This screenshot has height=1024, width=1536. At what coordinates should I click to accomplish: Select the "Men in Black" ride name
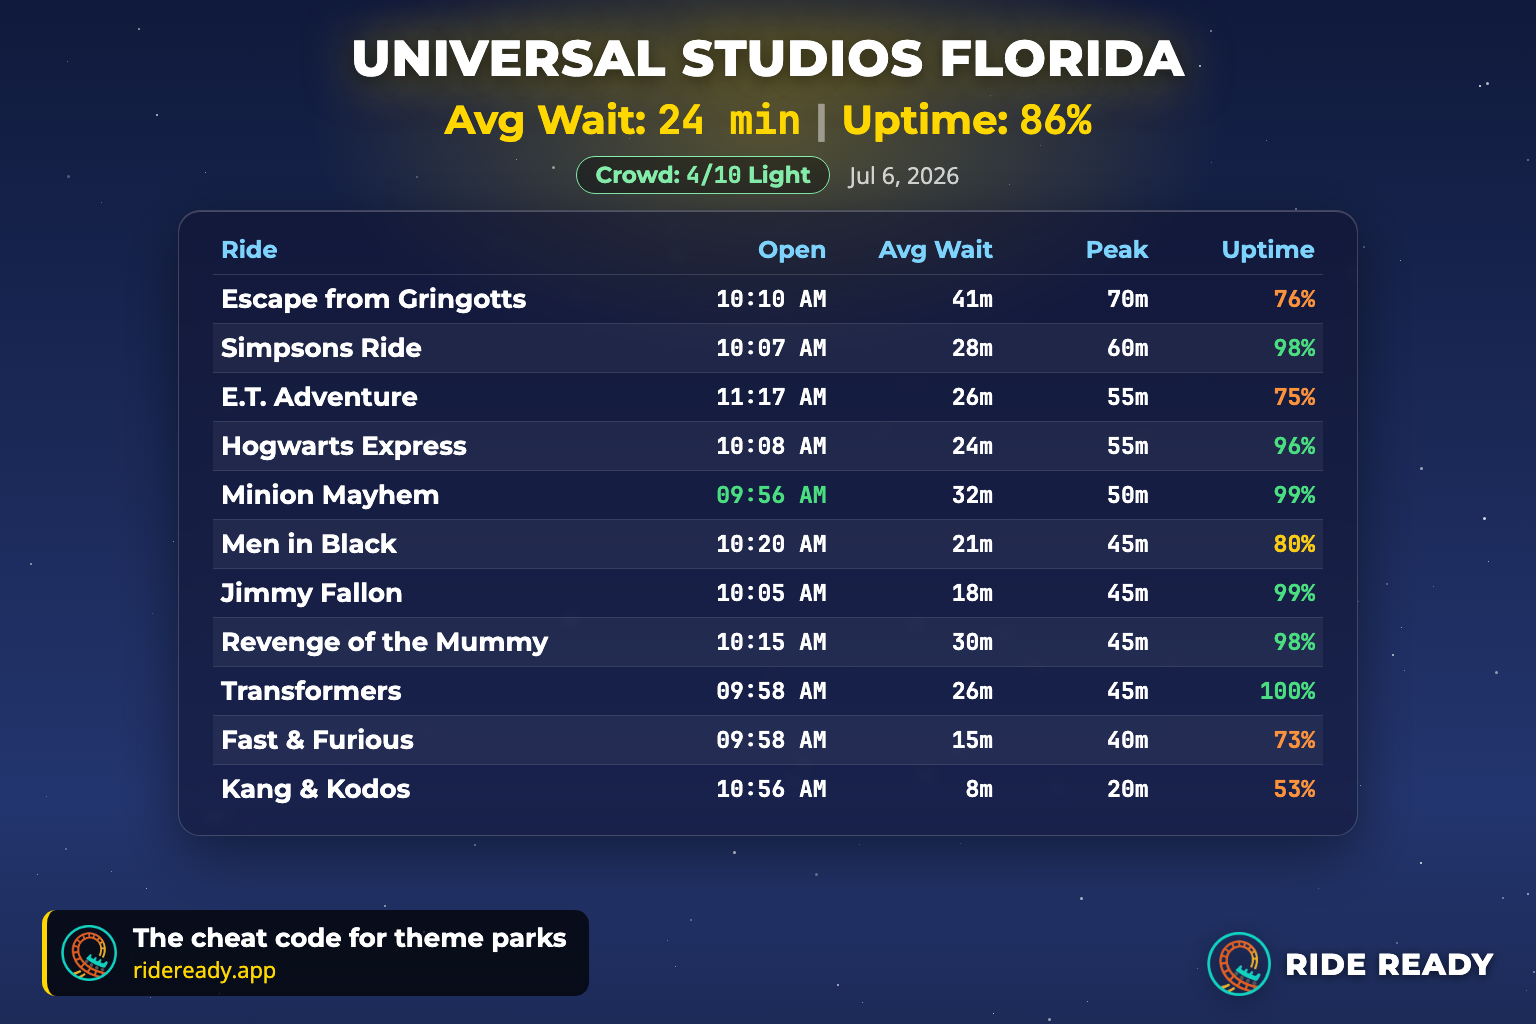click(x=309, y=544)
